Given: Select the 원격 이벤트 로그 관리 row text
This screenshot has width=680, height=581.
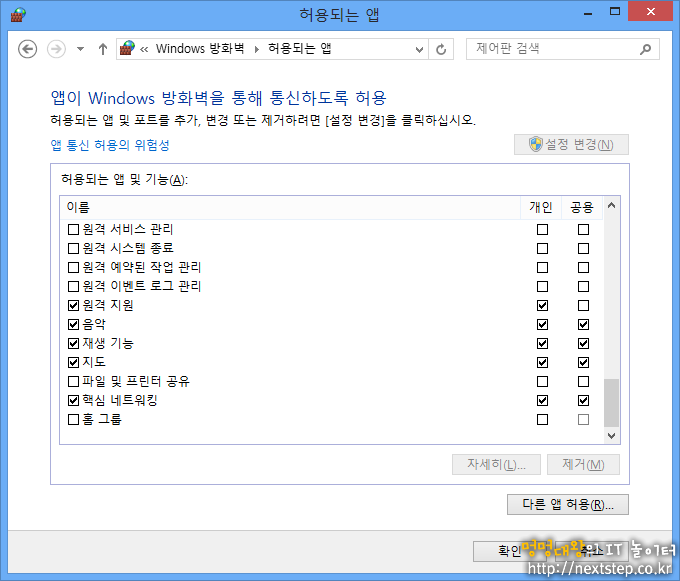Looking at the screenshot, I should pyautogui.click(x=142, y=286).
